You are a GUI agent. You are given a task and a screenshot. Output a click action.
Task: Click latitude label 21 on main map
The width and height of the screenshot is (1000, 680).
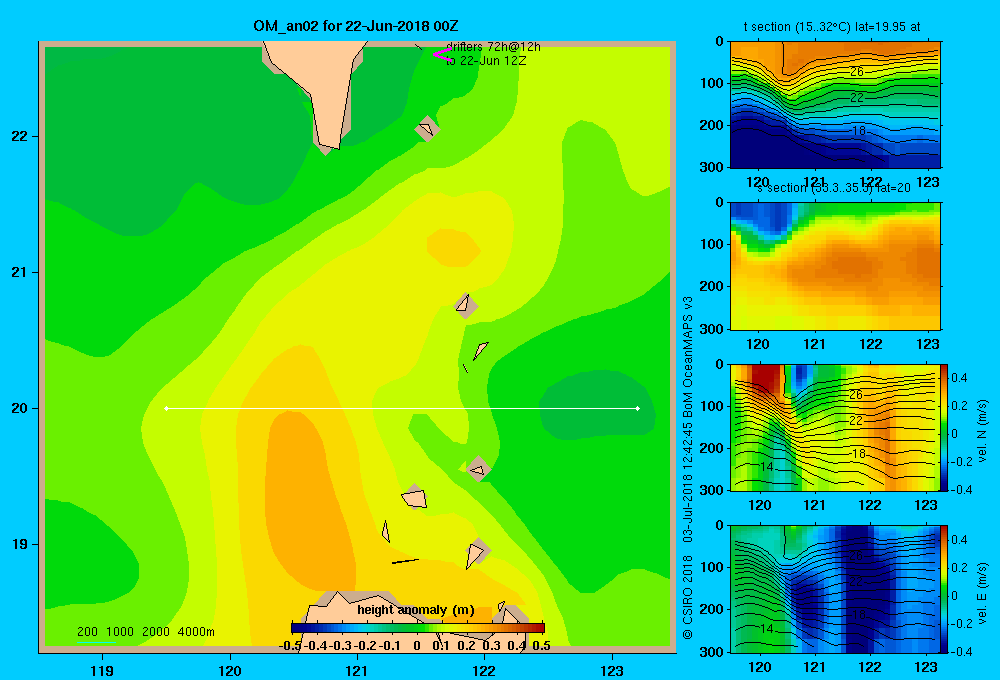20,272
